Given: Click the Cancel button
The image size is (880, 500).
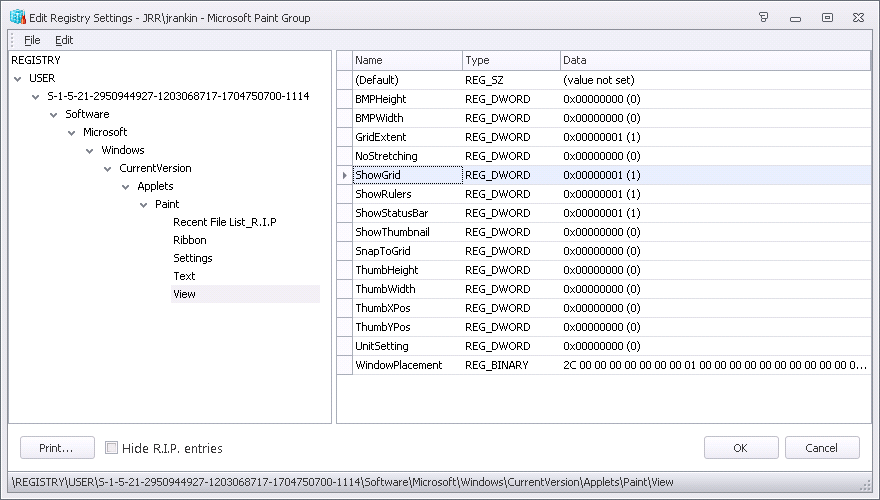Looking at the screenshot, I should point(822,448).
